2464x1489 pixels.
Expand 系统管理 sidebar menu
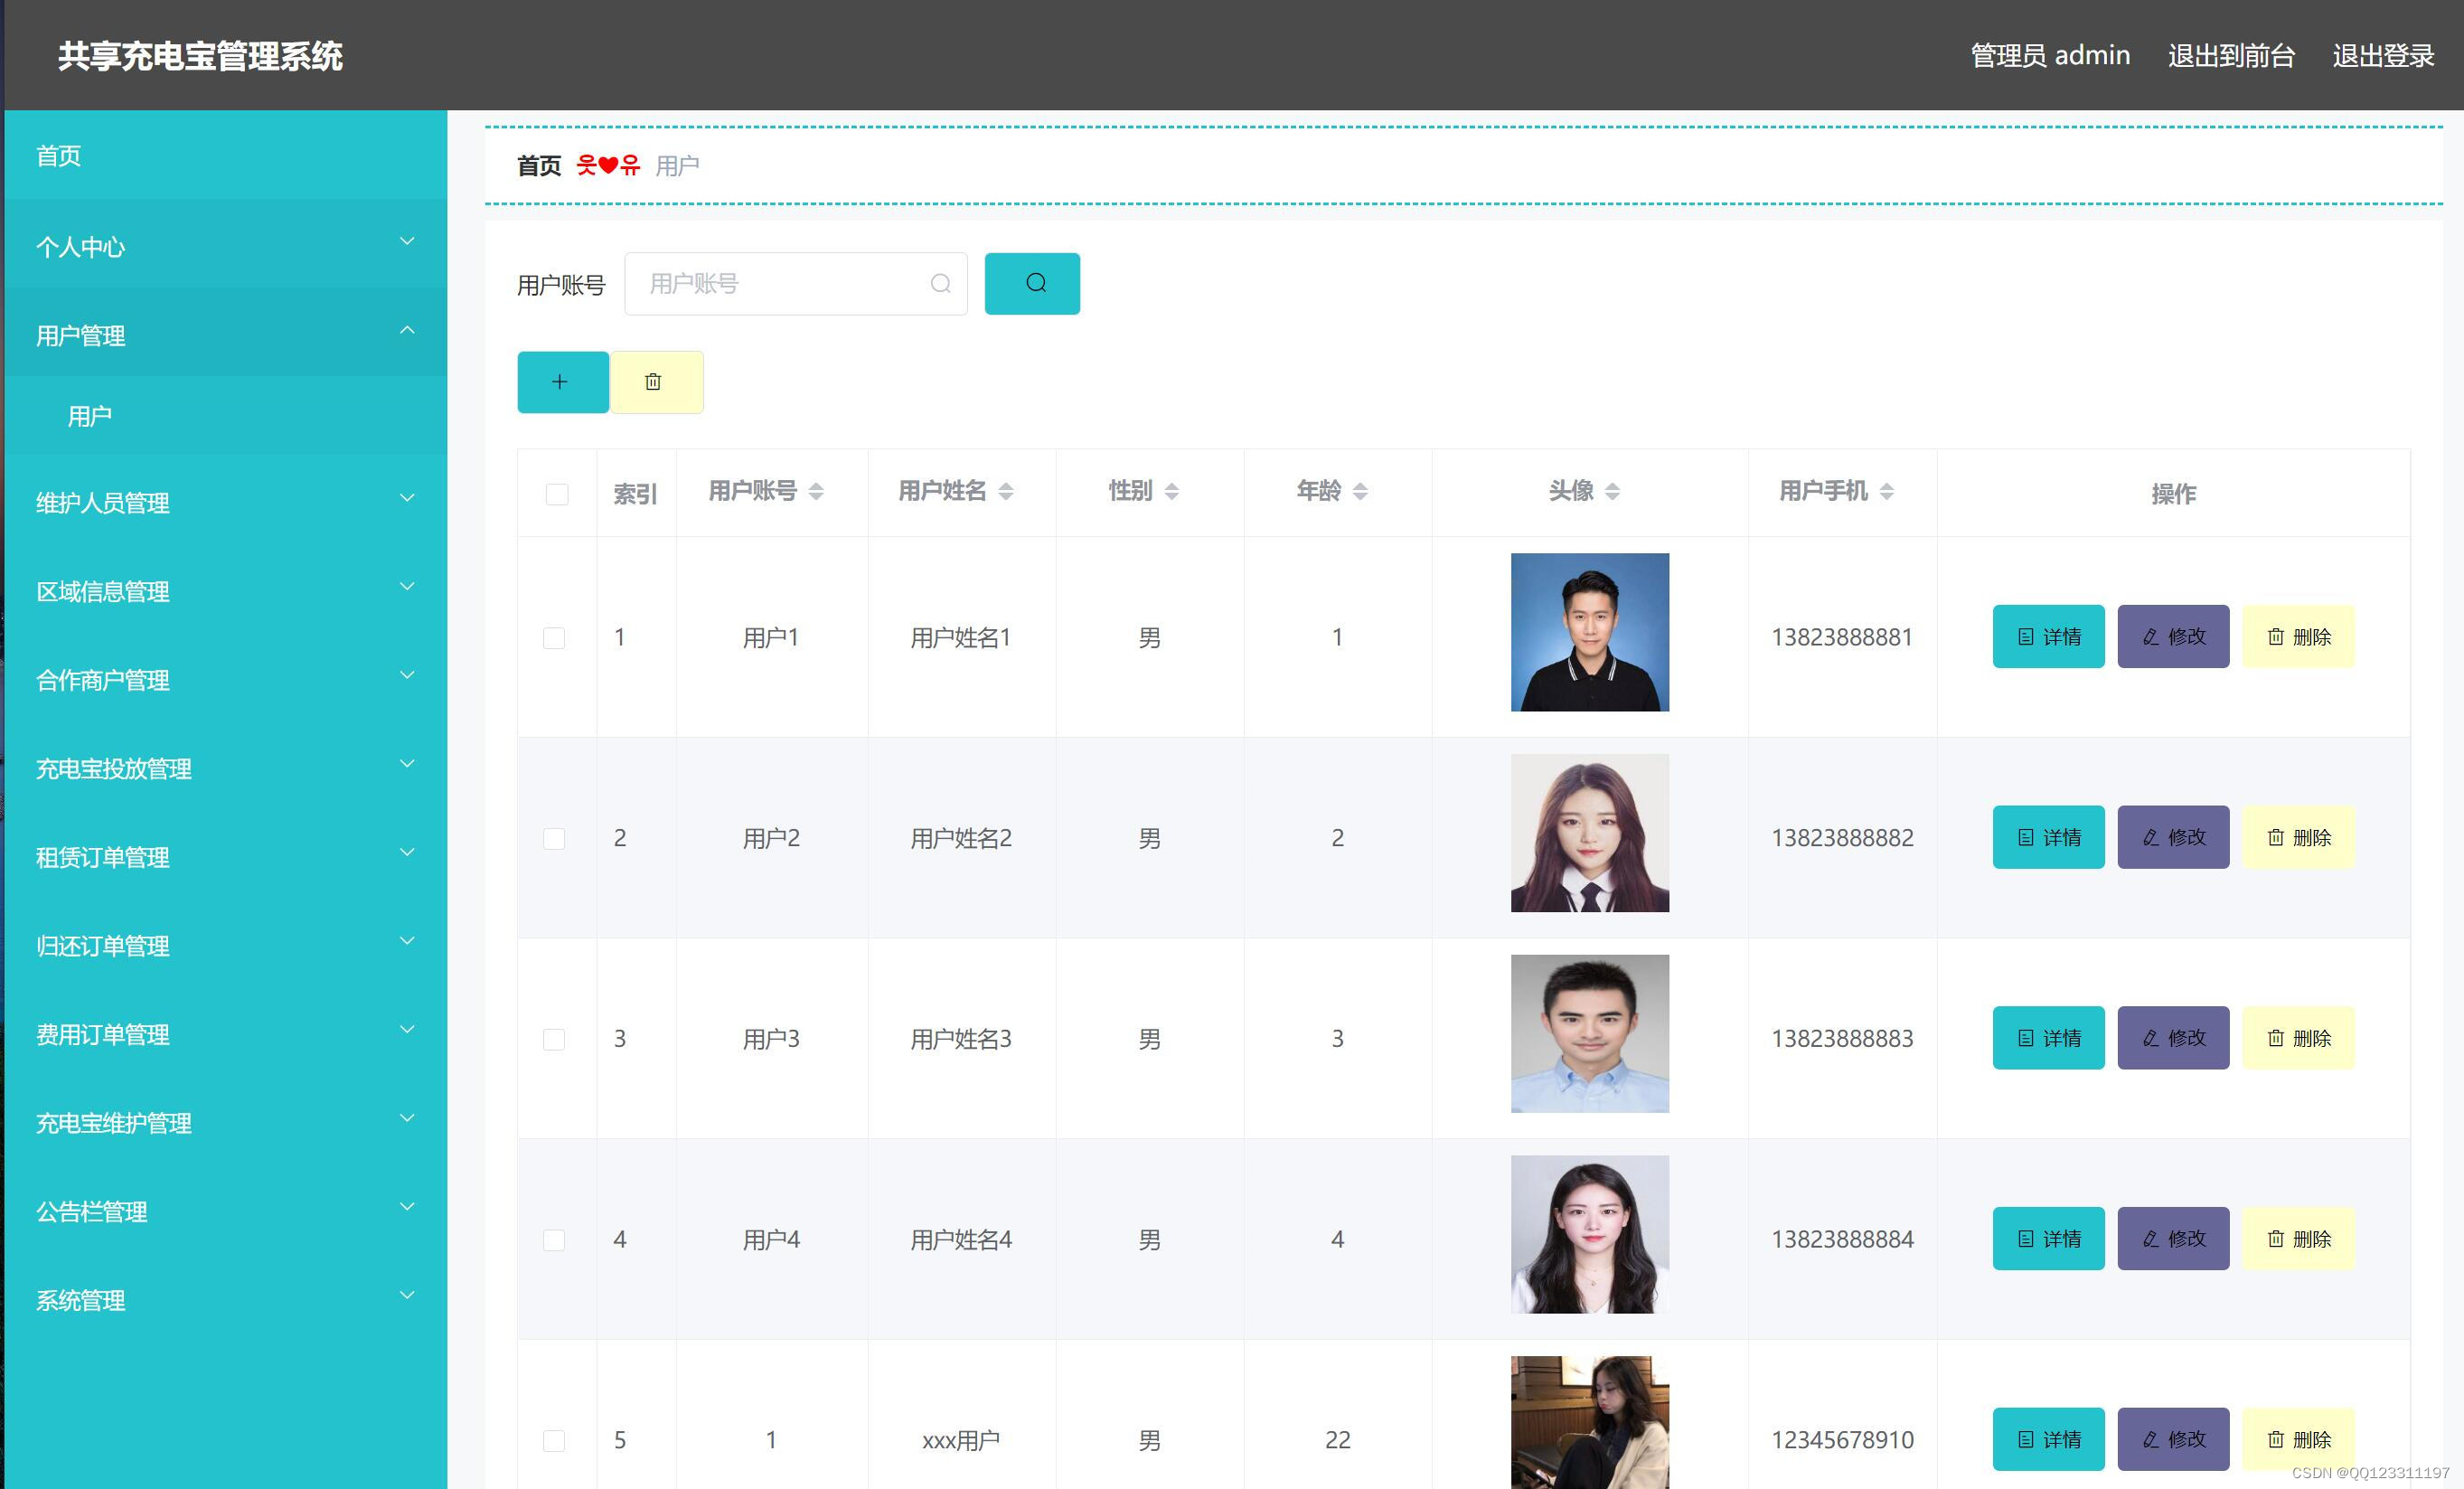pyautogui.click(x=226, y=1299)
